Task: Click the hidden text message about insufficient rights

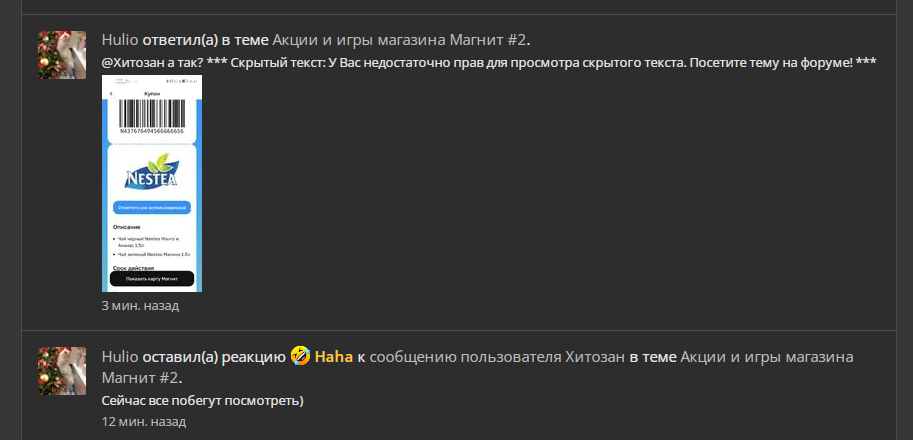Action: tap(553, 63)
